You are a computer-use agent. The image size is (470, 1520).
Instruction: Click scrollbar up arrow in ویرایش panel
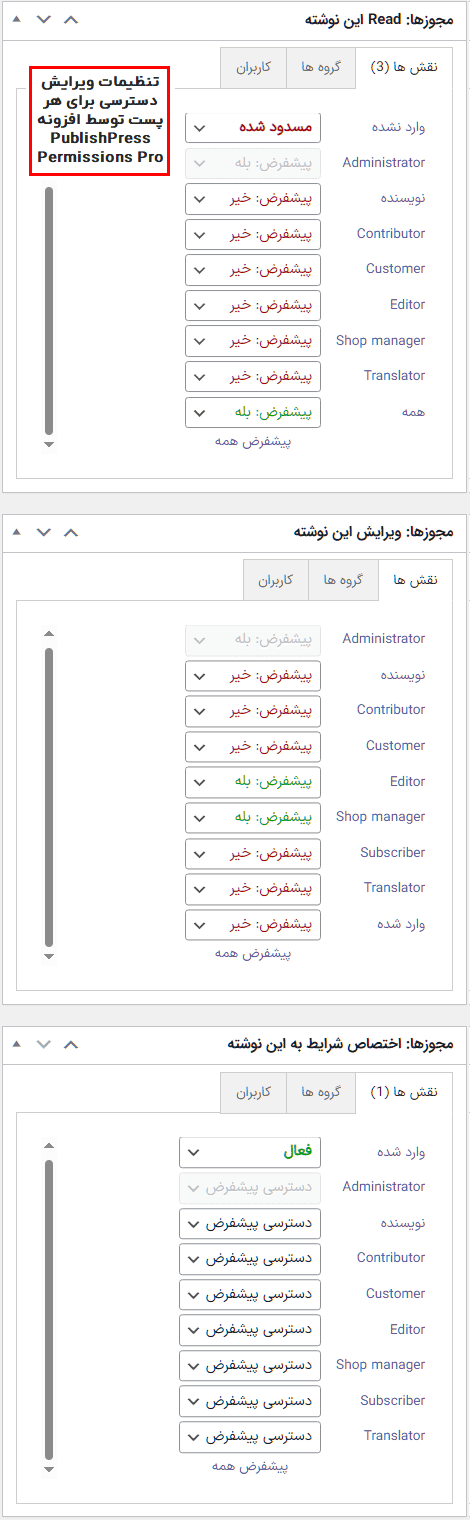pyautogui.click(x=49, y=633)
